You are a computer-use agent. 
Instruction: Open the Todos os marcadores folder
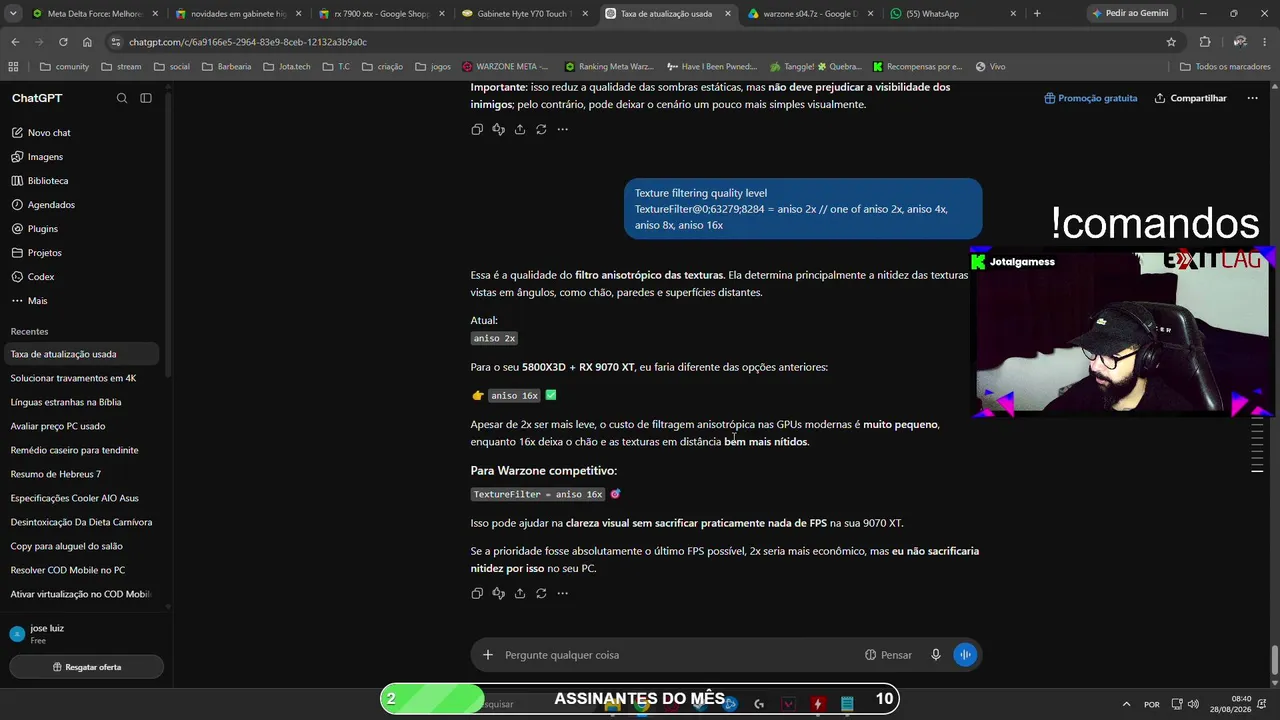click(x=1225, y=67)
